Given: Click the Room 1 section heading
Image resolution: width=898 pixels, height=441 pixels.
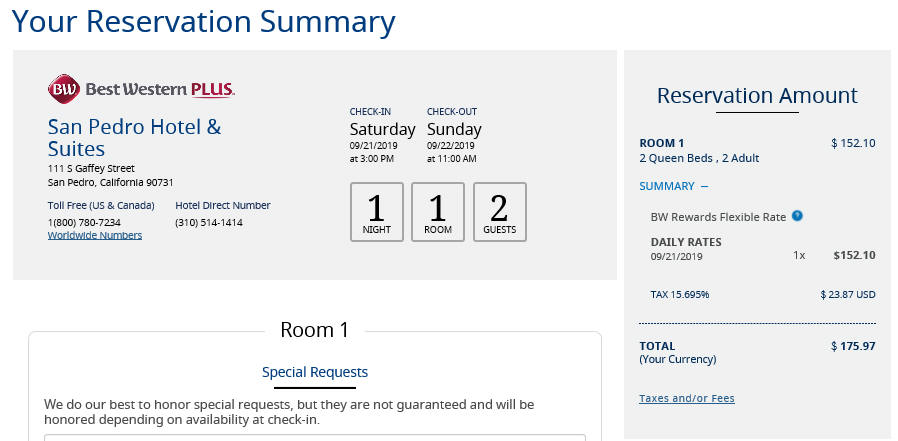Looking at the screenshot, I should pyautogui.click(x=314, y=330).
